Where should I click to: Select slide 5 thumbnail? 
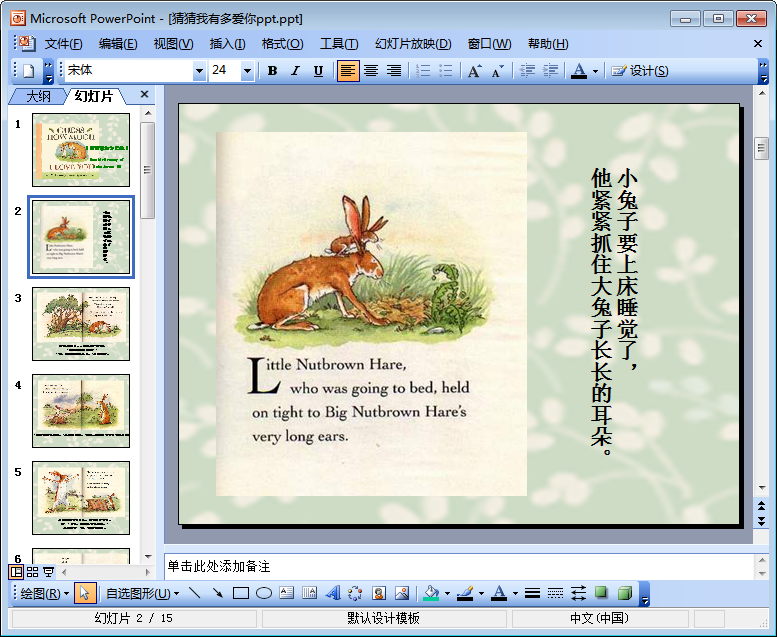click(81, 498)
